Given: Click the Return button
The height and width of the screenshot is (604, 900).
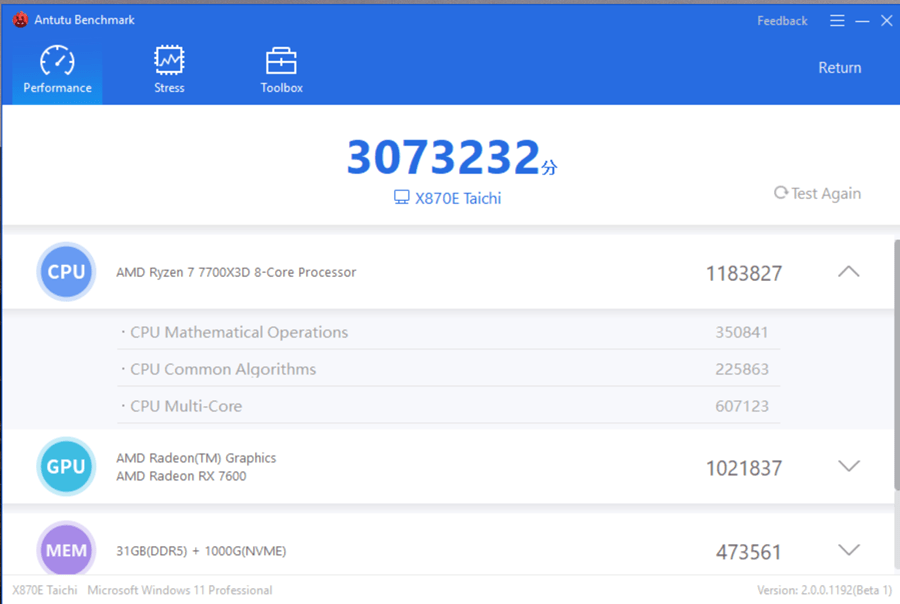Looking at the screenshot, I should pyautogui.click(x=840, y=68).
